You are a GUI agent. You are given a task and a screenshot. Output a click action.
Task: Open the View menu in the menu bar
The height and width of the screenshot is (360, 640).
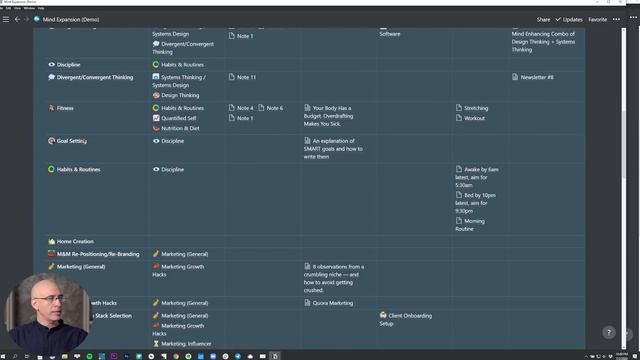18,8
